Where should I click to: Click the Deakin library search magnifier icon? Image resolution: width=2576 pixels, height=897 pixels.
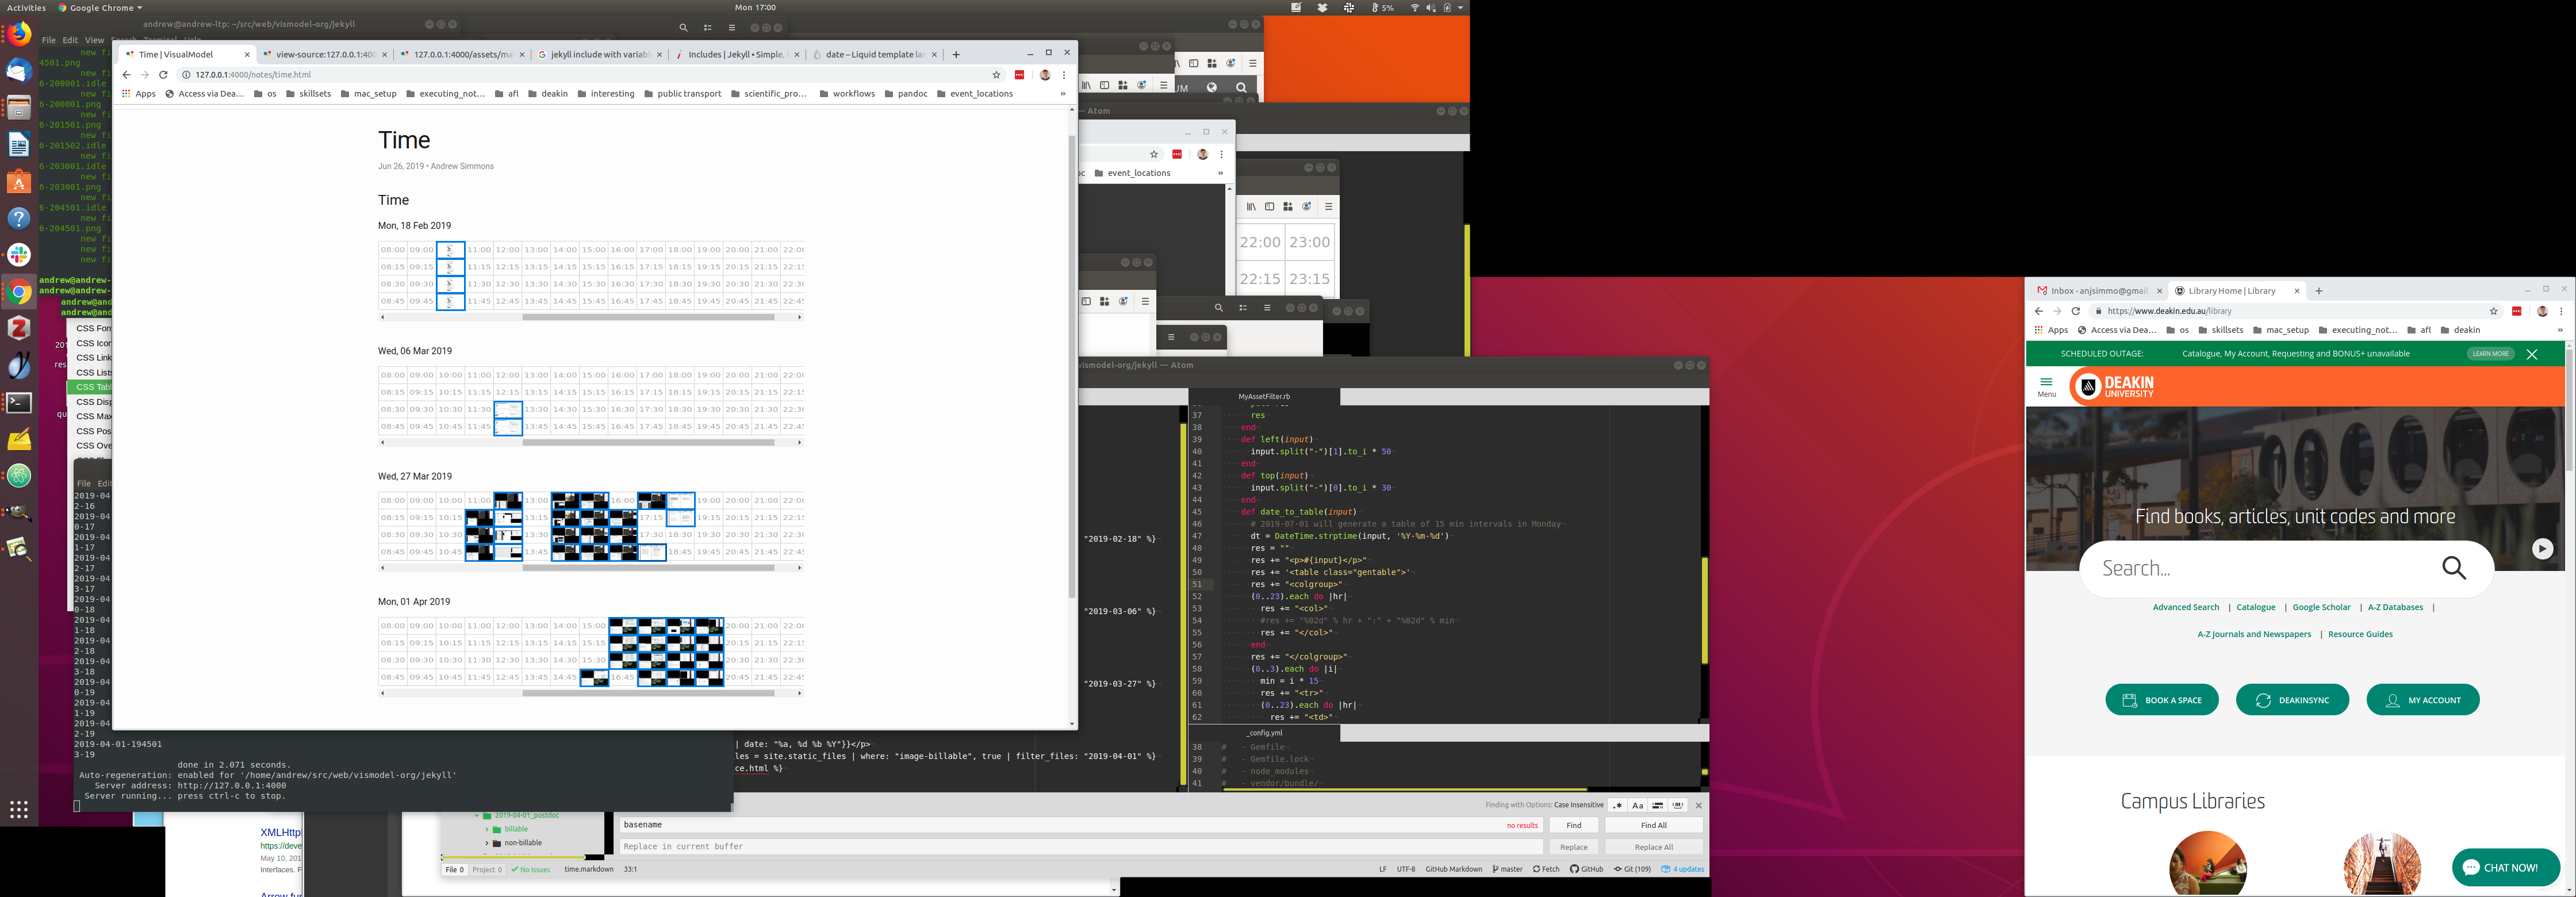tap(2454, 568)
